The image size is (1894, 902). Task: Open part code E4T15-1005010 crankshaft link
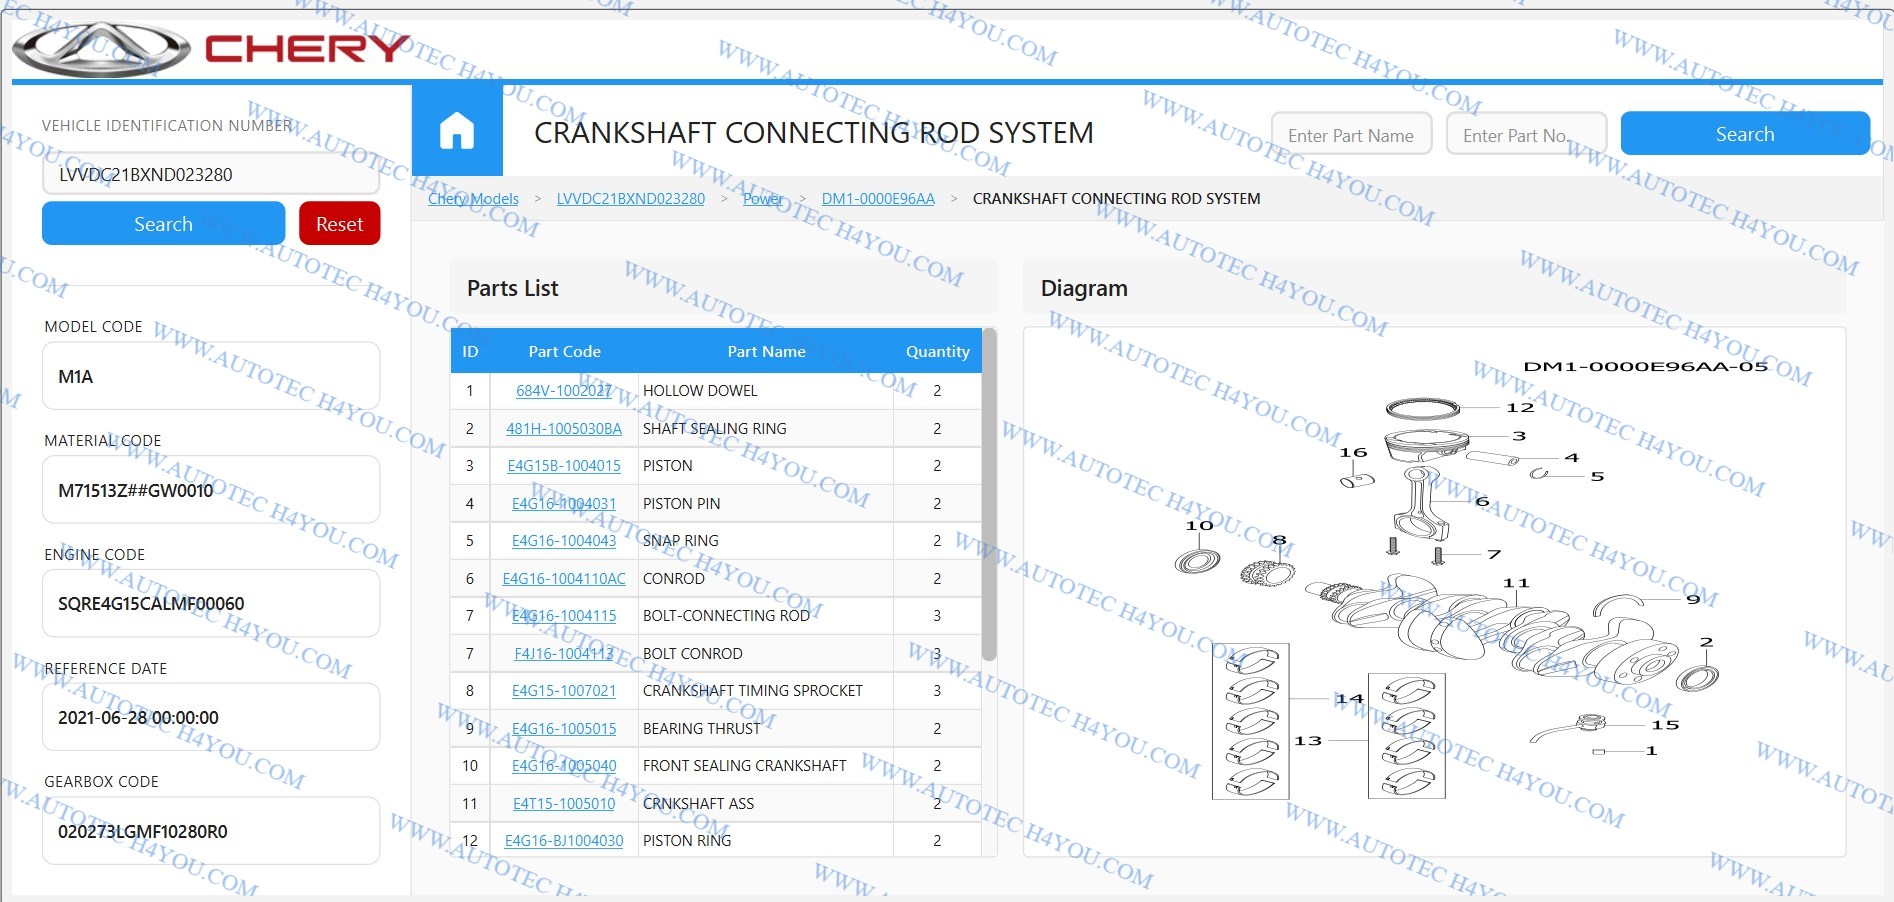[564, 804]
